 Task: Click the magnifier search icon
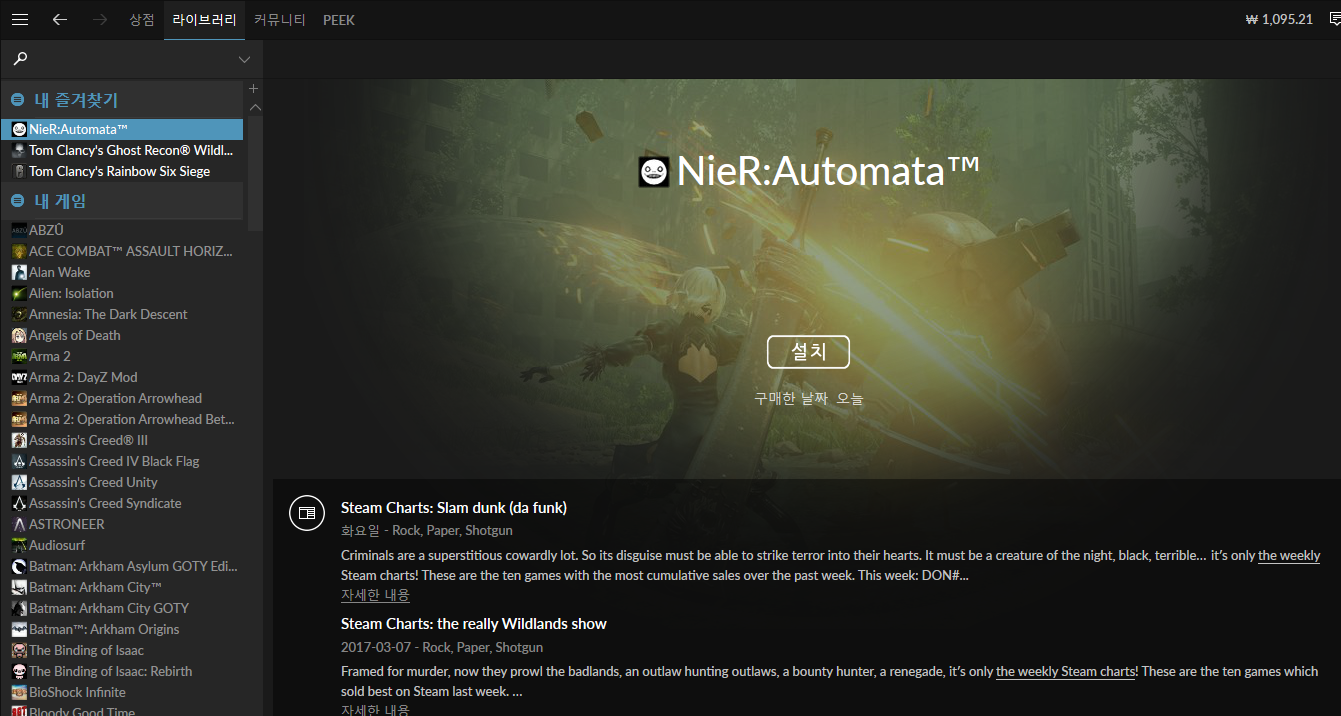click(x=20, y=59)
